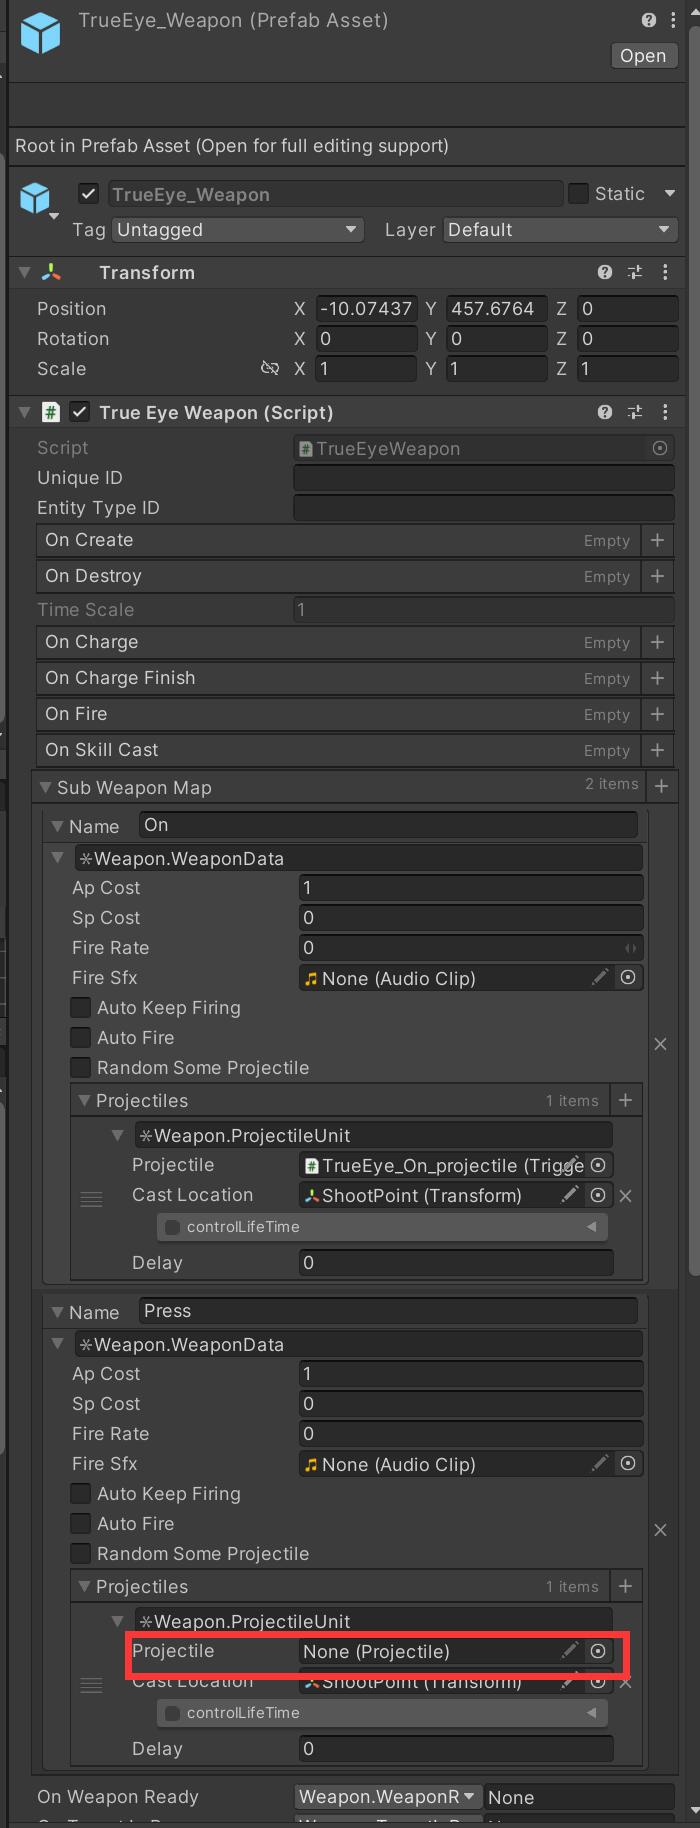The height and width of the screenshot is (1828, 700).
Task: Click the scale constrain link icon in Transform
Action: pos(270,369)
